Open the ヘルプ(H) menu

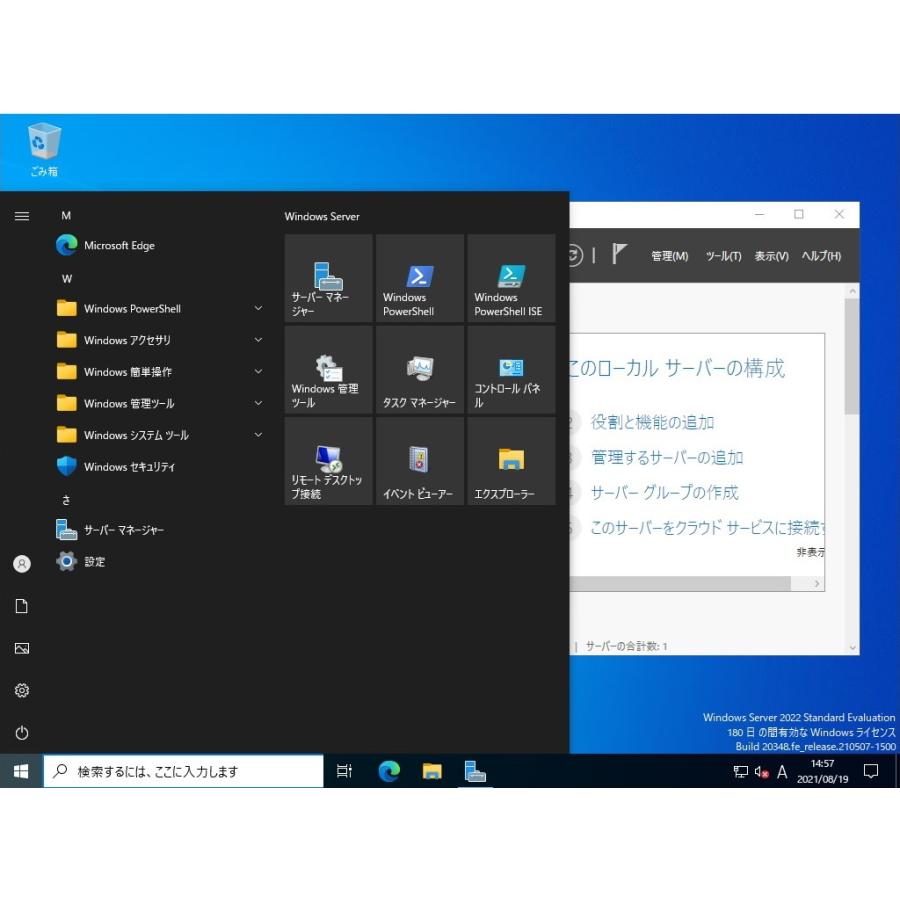pyautogui.click(x=821, y=256)
